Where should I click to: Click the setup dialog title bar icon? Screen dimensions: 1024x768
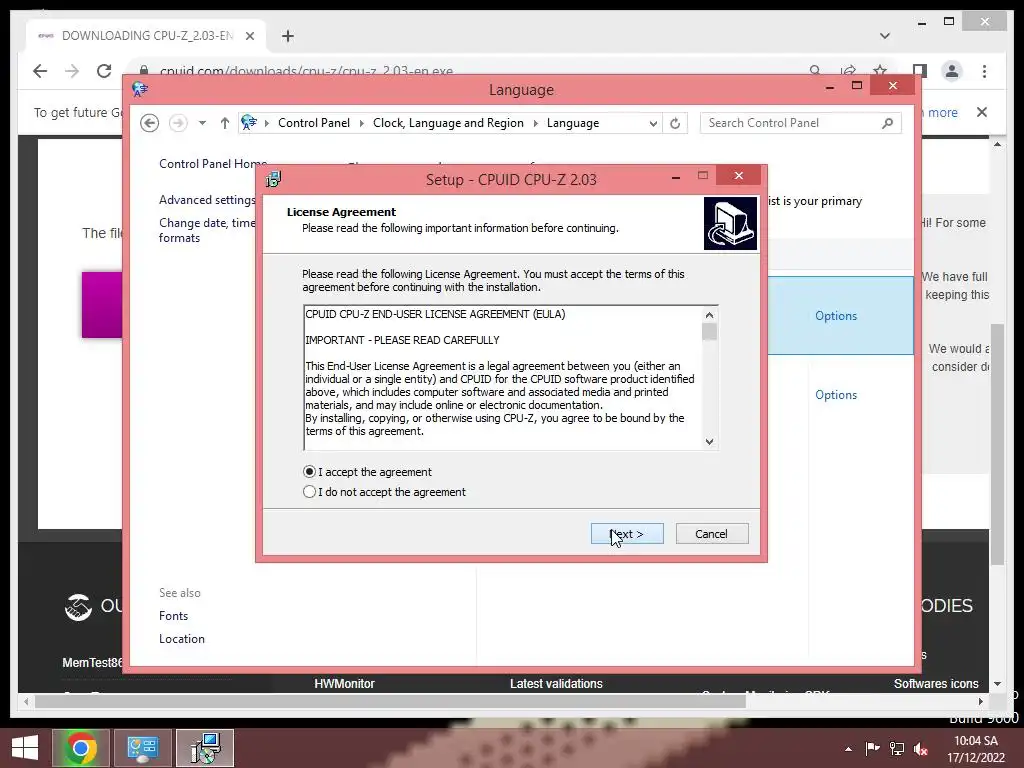point(274,179)
